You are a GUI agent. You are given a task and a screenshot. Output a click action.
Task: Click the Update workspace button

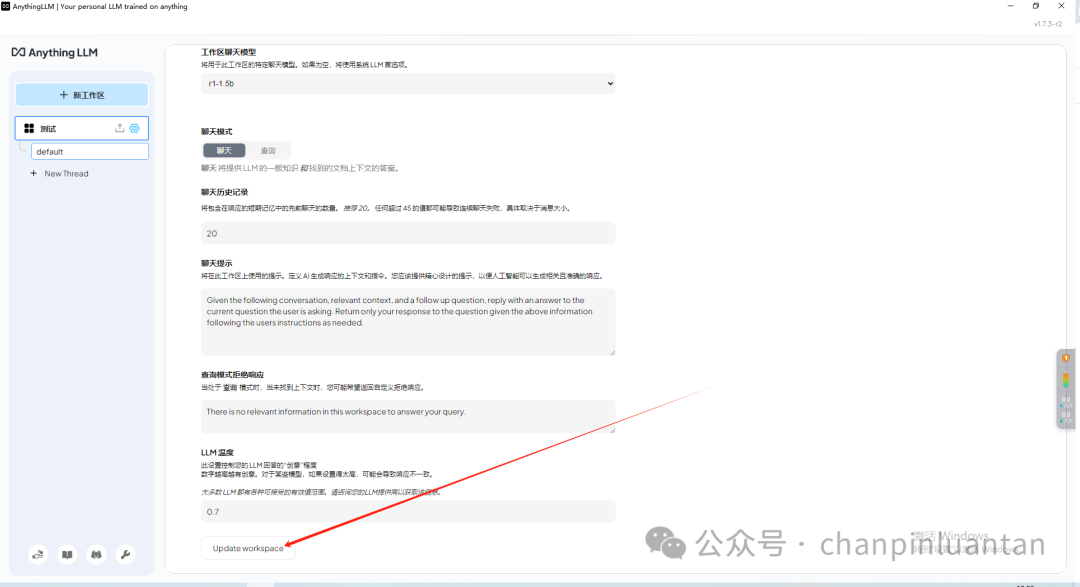point(248,548)
